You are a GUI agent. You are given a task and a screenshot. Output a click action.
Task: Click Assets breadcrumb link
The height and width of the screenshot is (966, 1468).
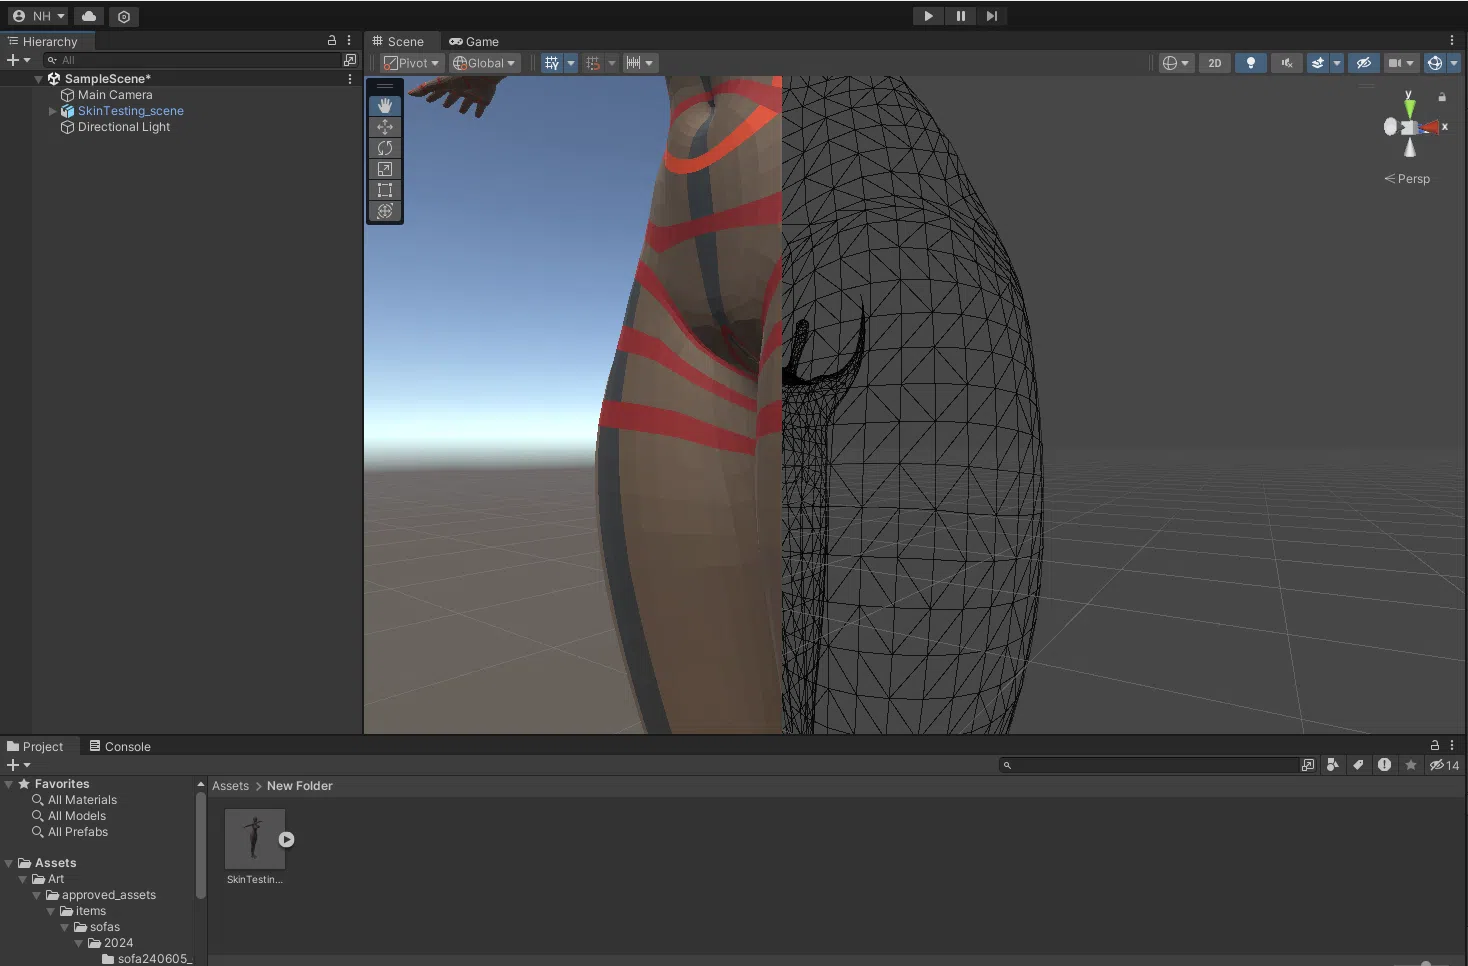coord(230,786)
